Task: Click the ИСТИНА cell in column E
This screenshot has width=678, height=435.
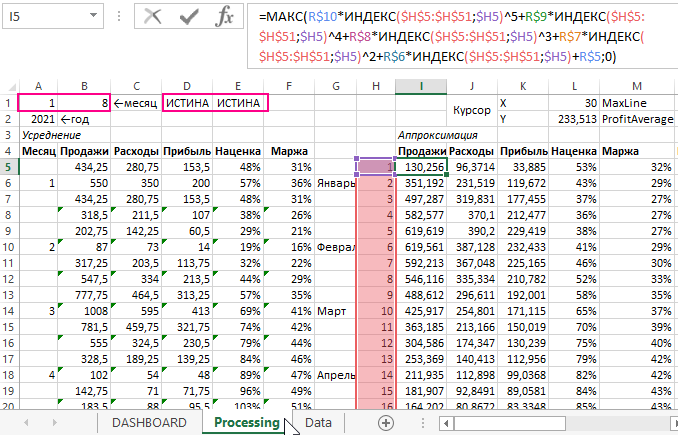Action: [x=240, y=103]
